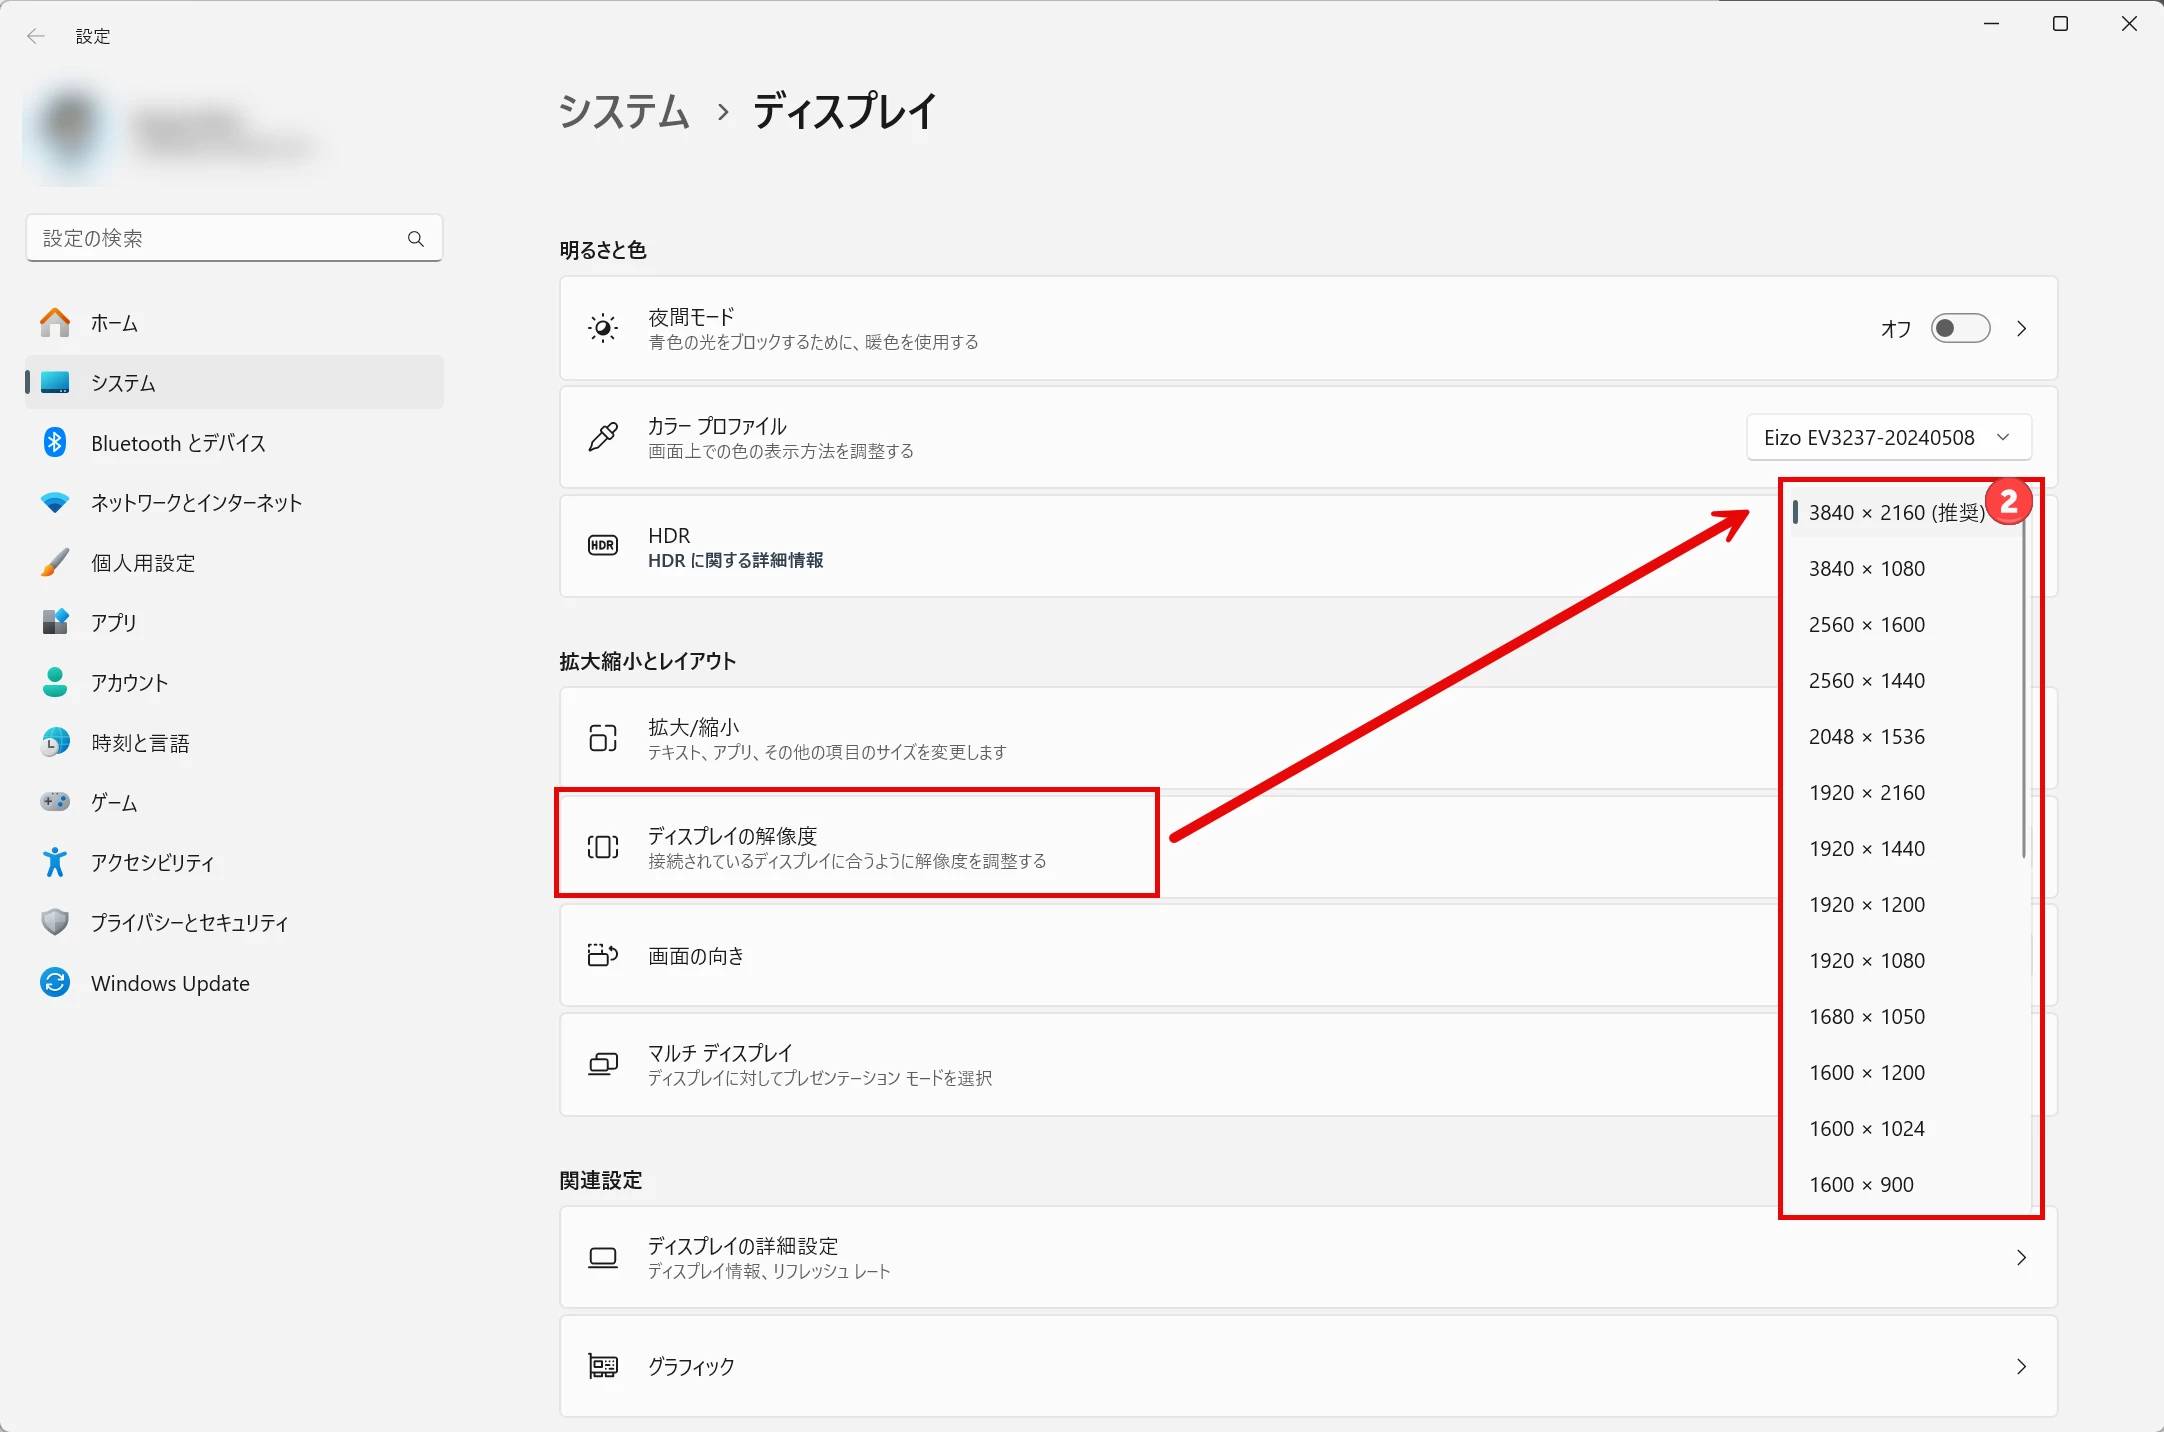Click the back arrow button
Viewport: 2164px width, 1432px height.
tap(36, 36)
